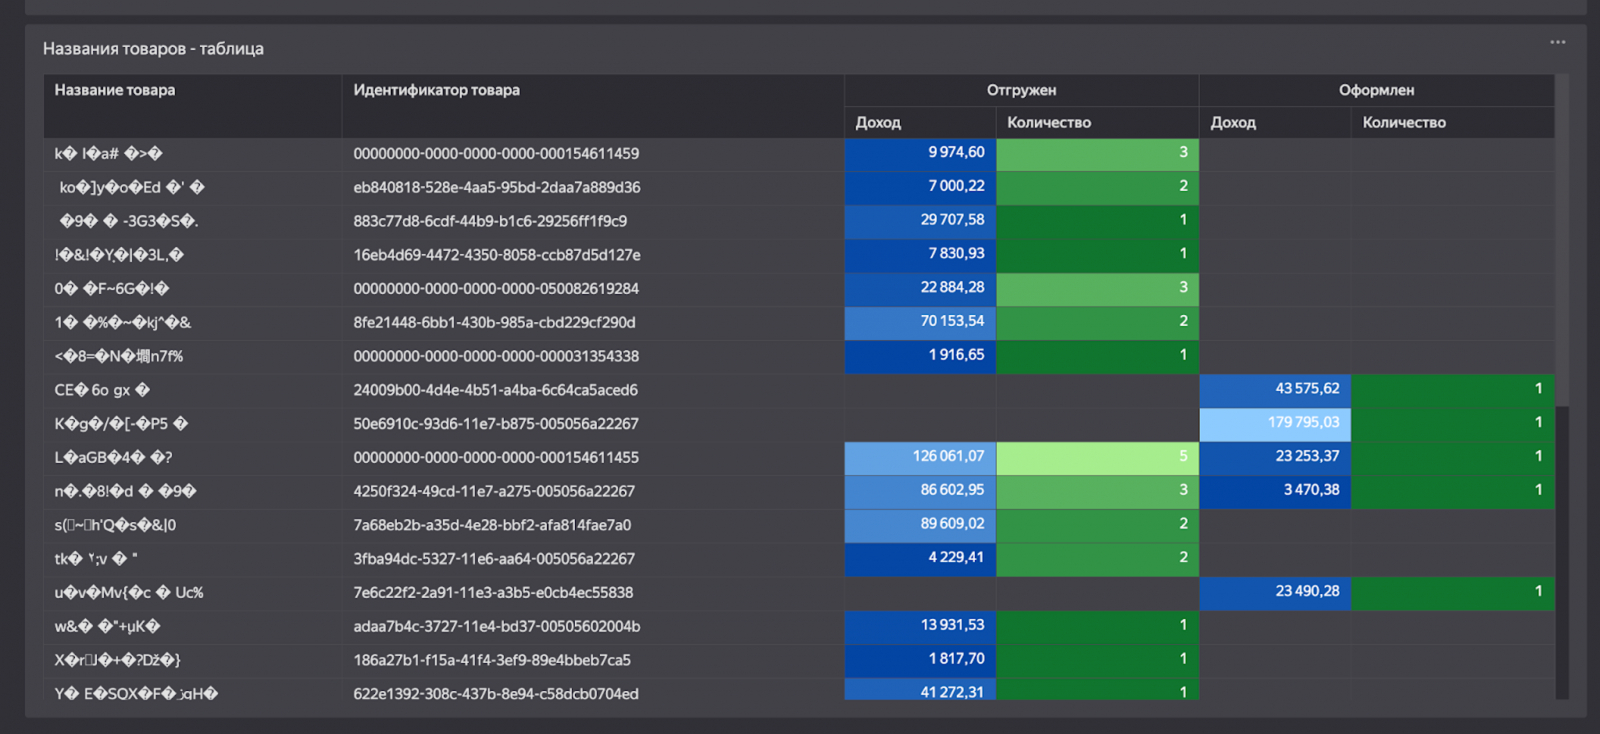Click the Количество header under Оформлен
Image resolution: width=1600 pixels, height=734 pixels.
tap(1404, 122)
